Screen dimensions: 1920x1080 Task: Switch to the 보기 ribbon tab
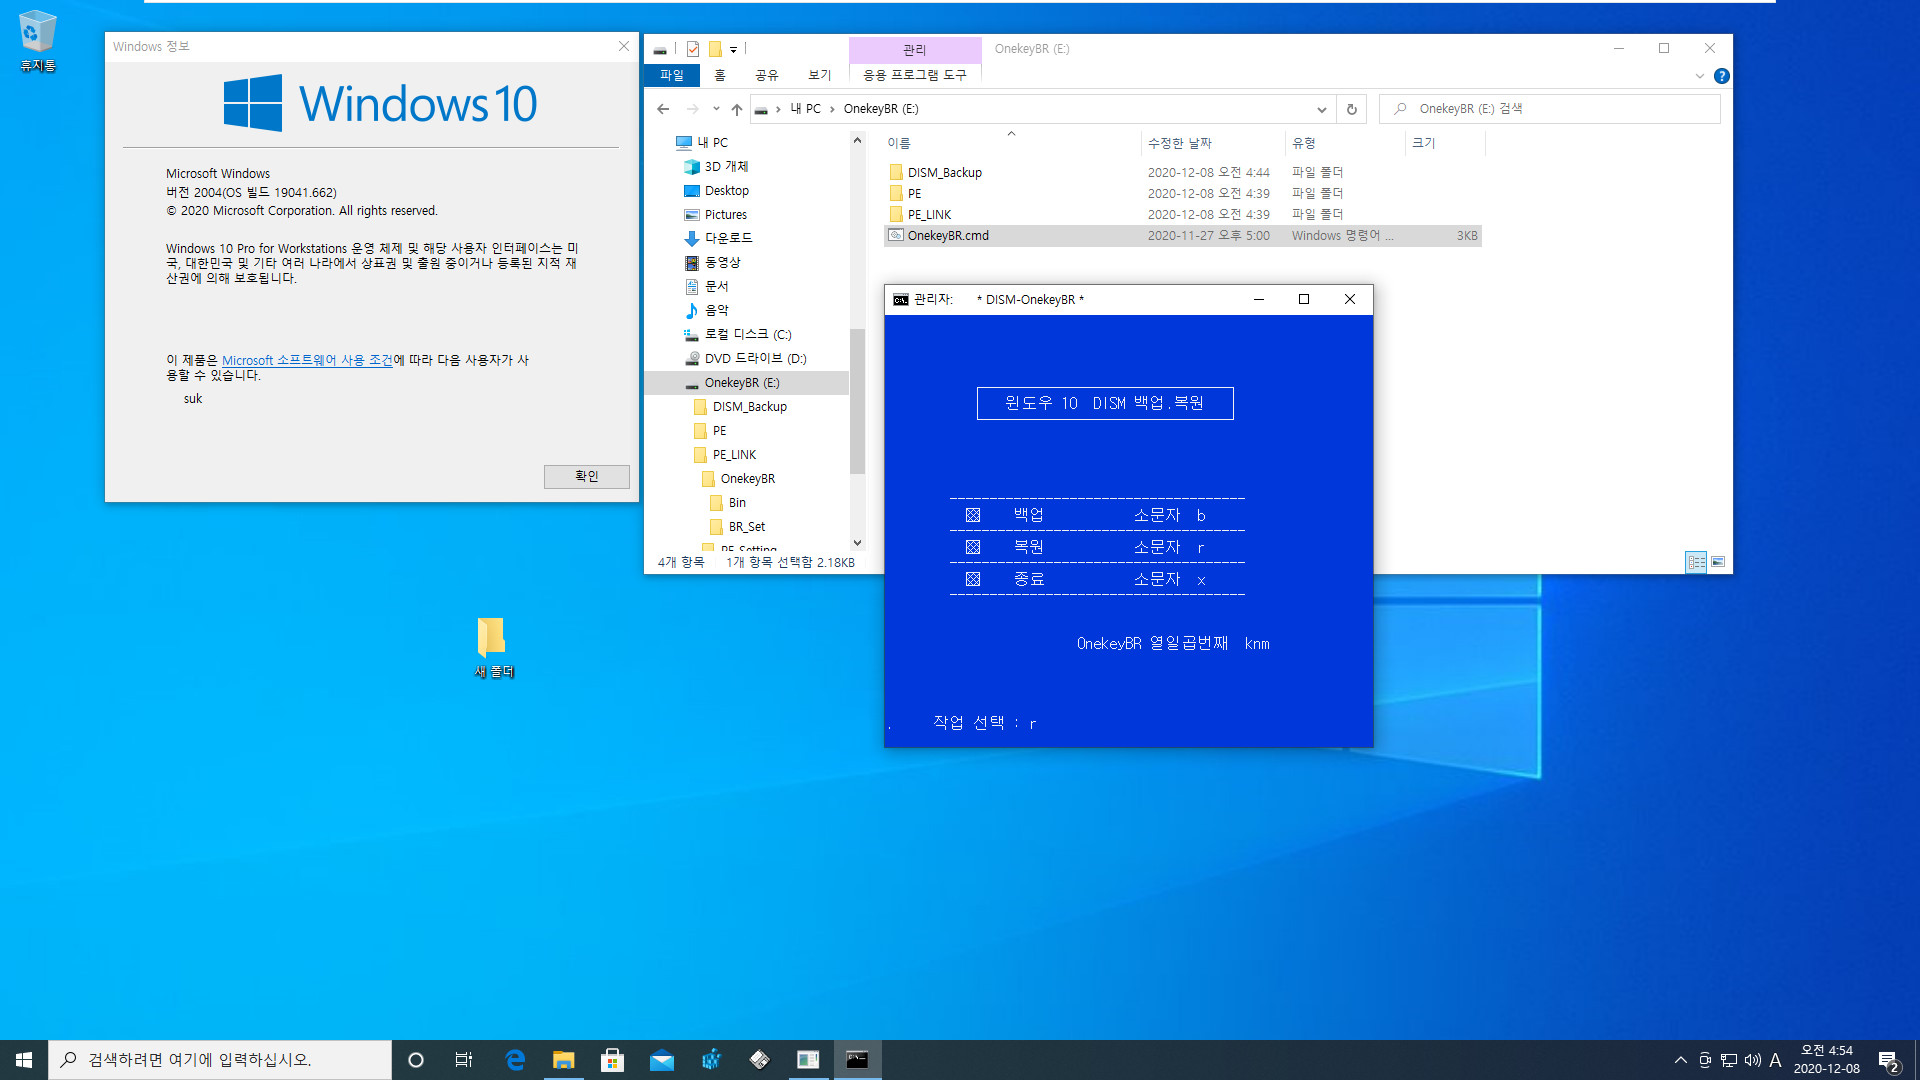click(x=820, y=75)
